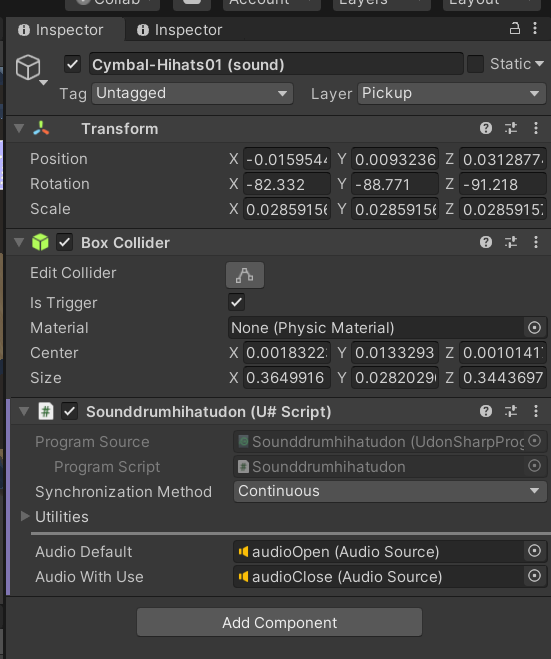
Task: Click the Position X value field
Action: coord(287,159)
